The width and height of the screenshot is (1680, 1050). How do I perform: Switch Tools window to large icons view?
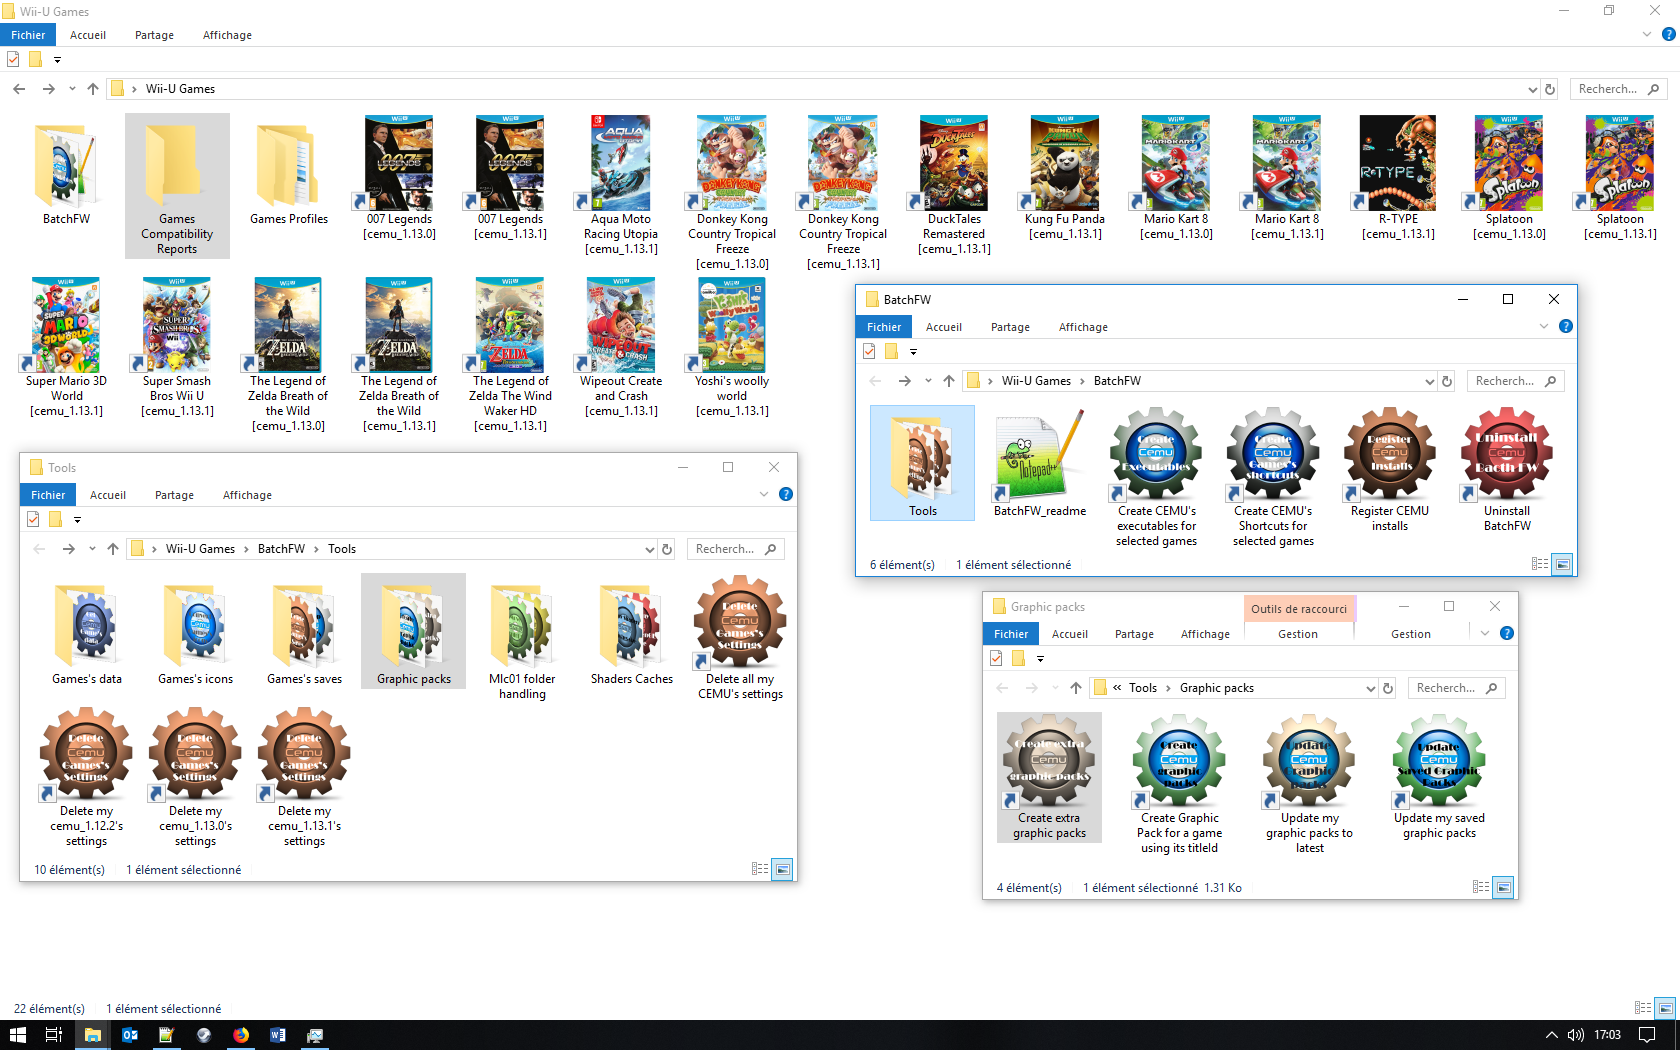pos(783,870)
